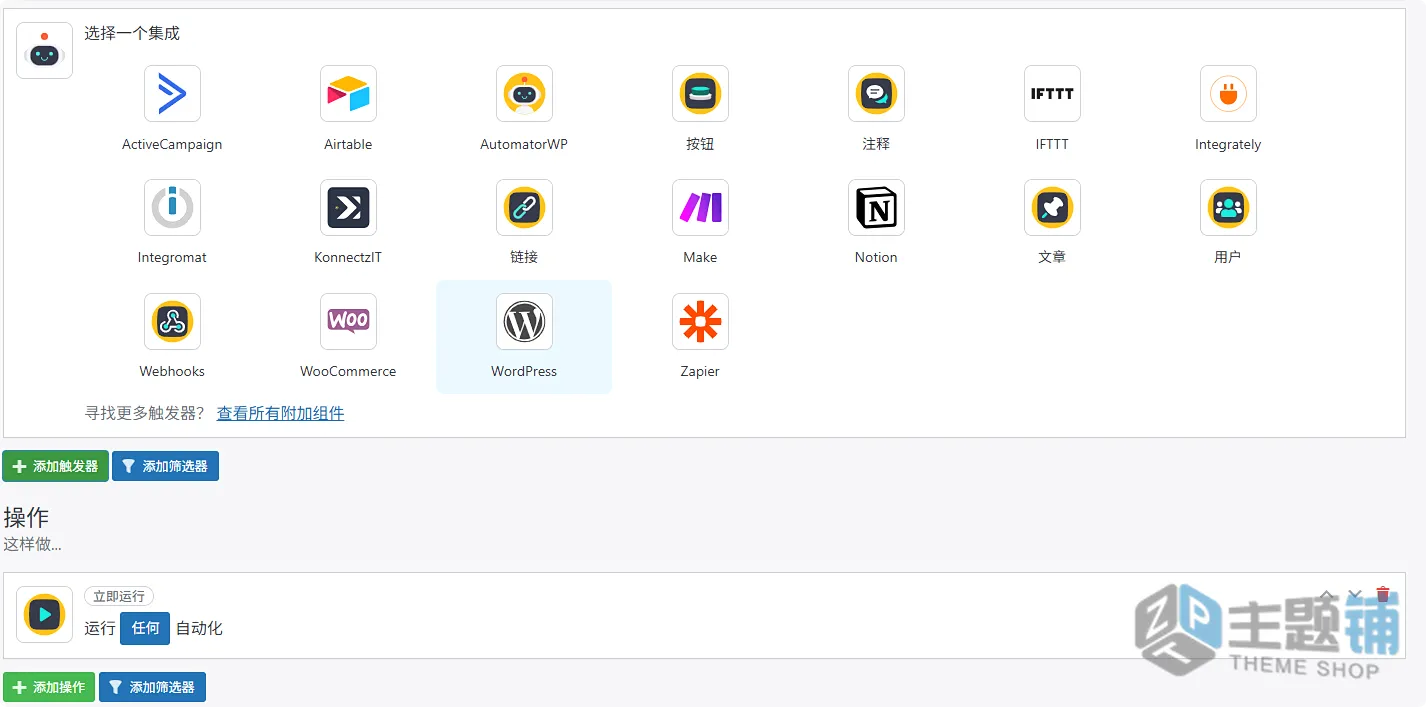Choose the 文章 (Posts) pin icon
The image size is (1426, 707).
pos(1052,207)
